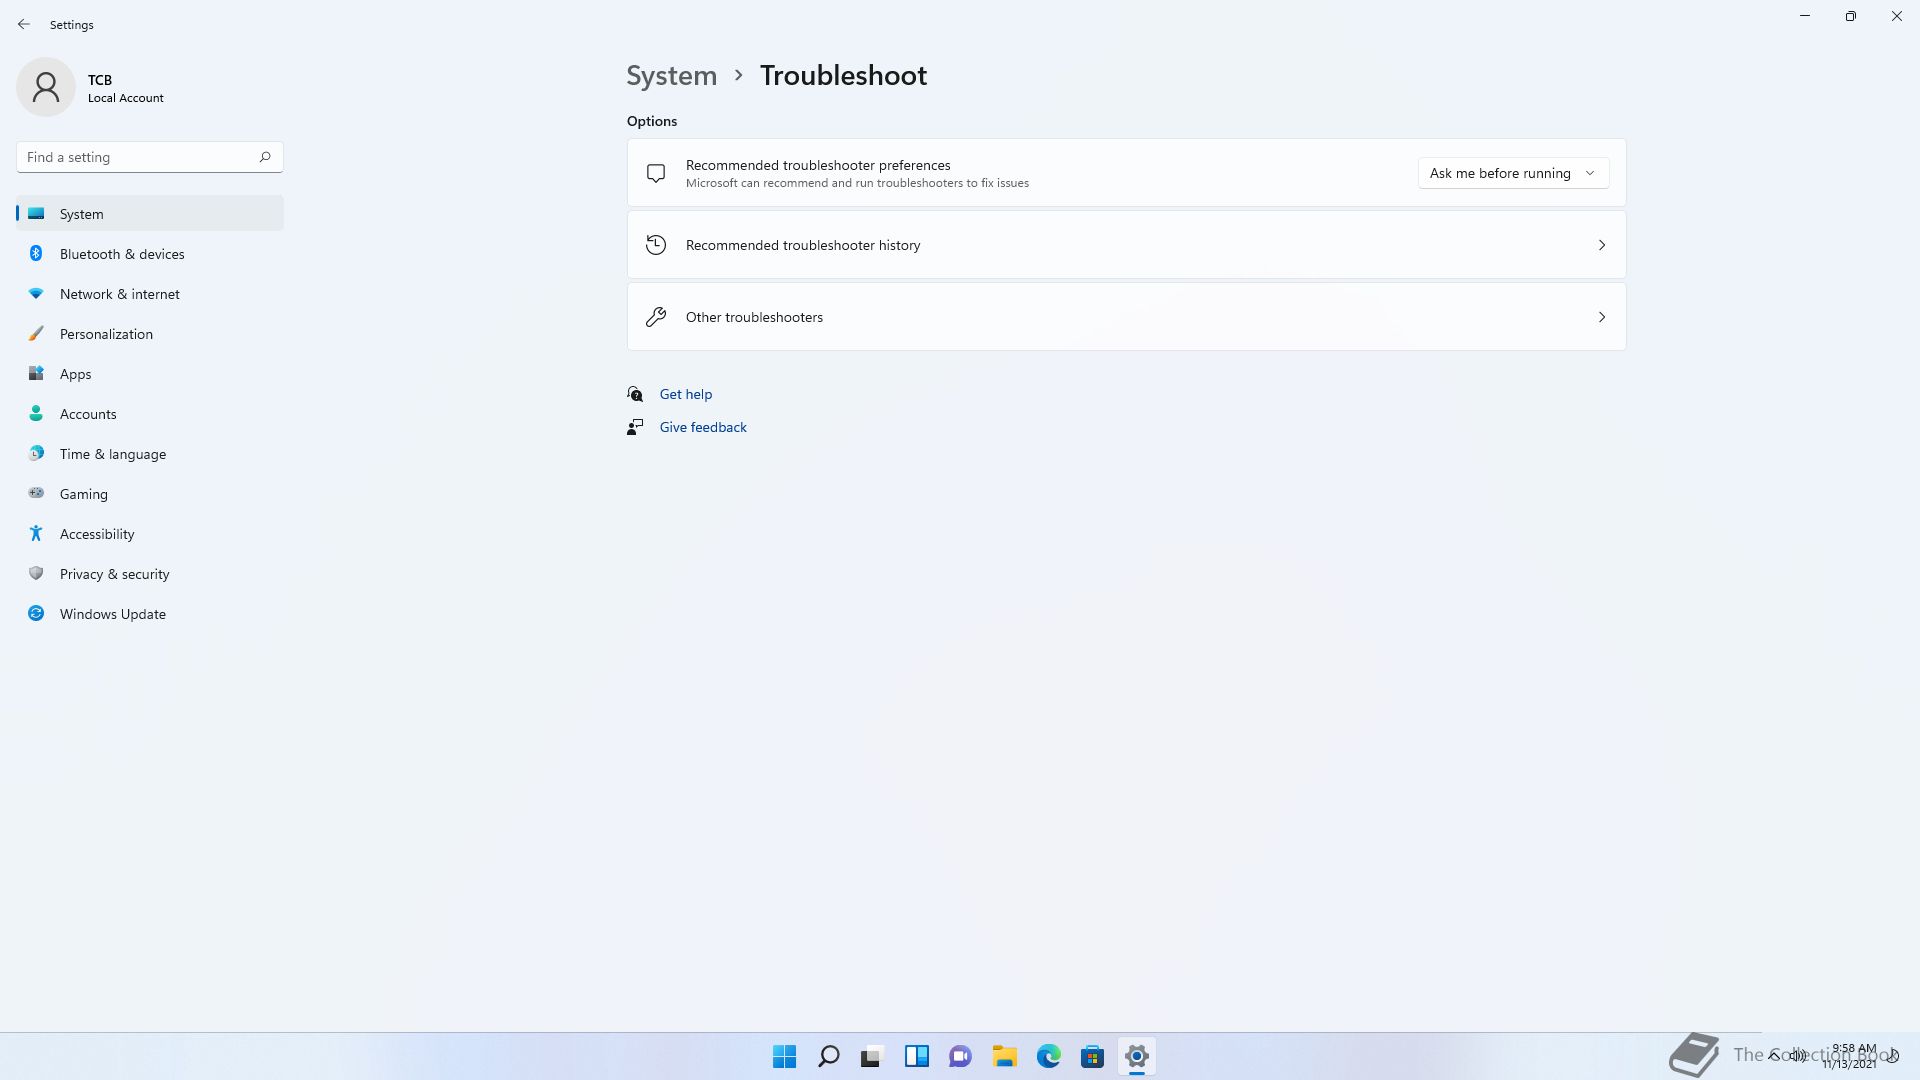
Task: Open the TCB user account avatar
Action: [x=46, y=87]
